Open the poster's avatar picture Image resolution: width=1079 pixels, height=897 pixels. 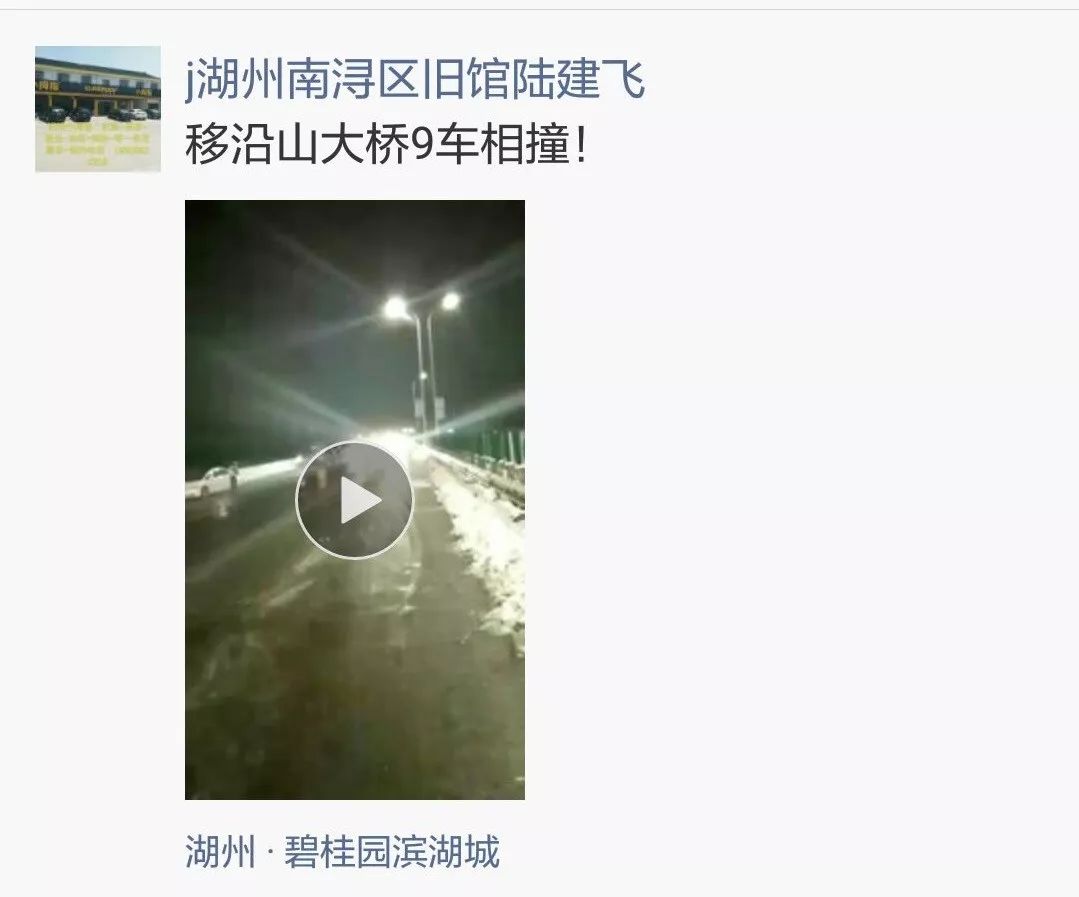(98, 109)
